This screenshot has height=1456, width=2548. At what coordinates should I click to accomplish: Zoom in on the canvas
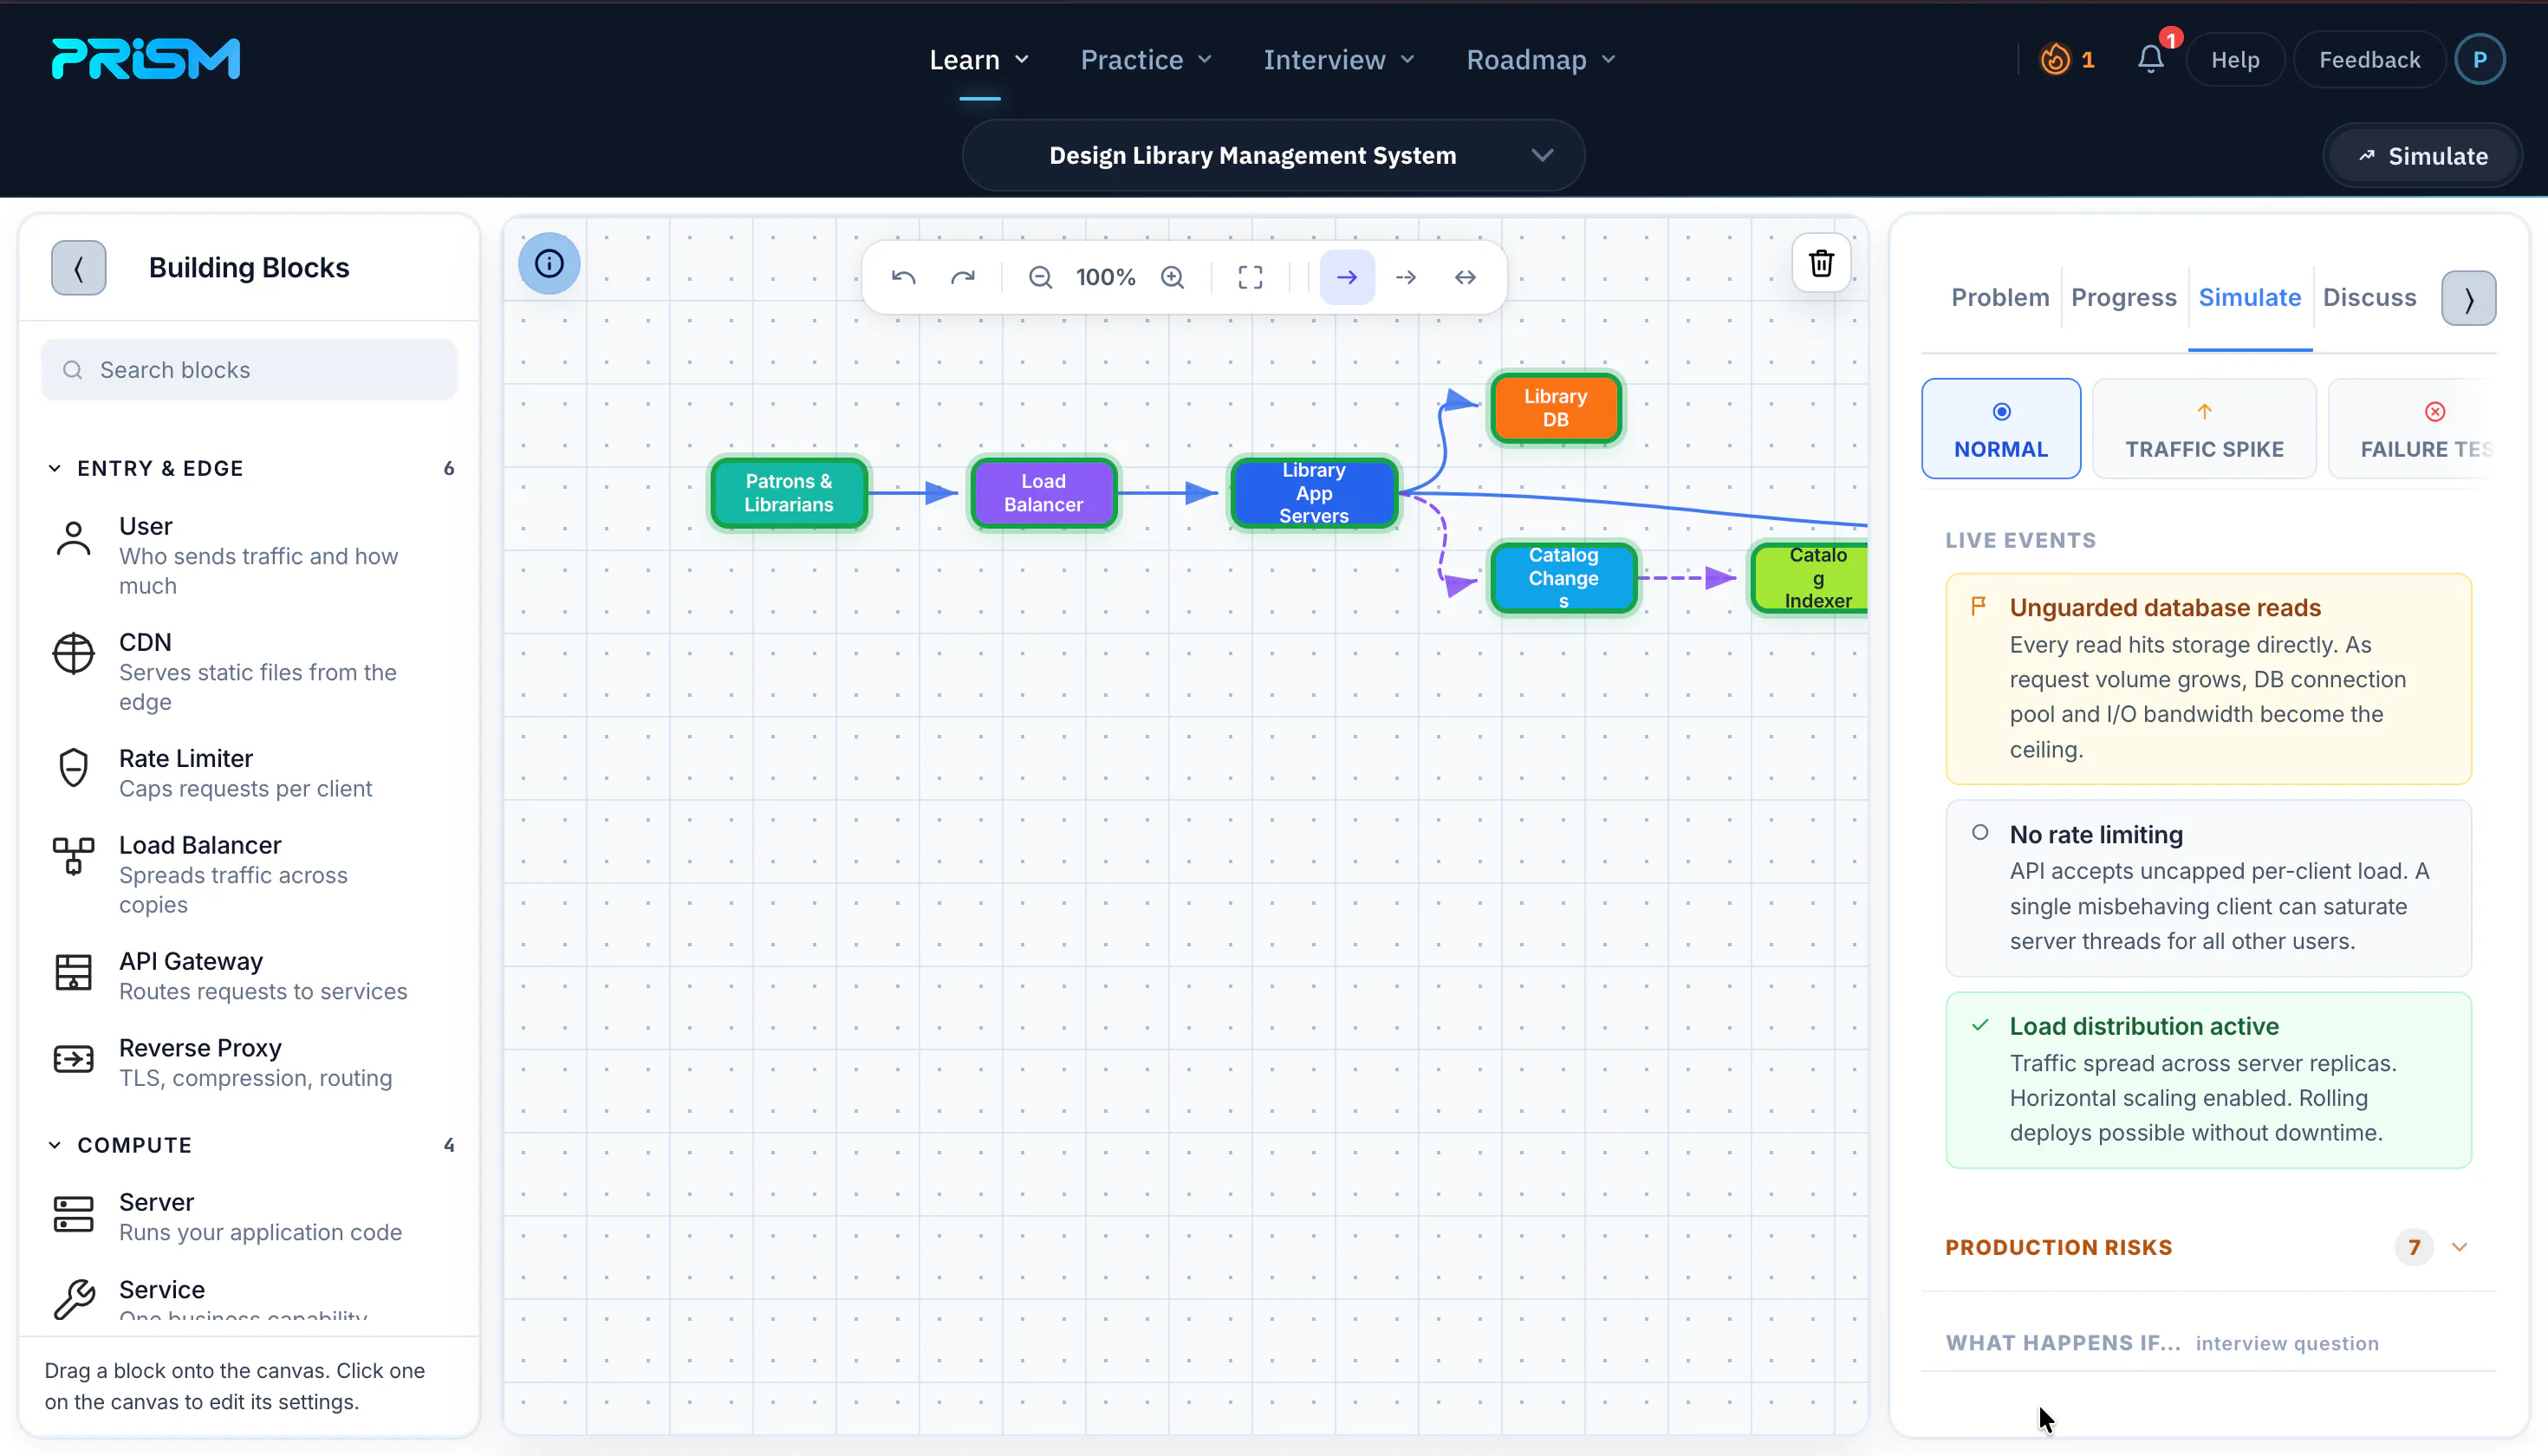tap(1172, 277)
